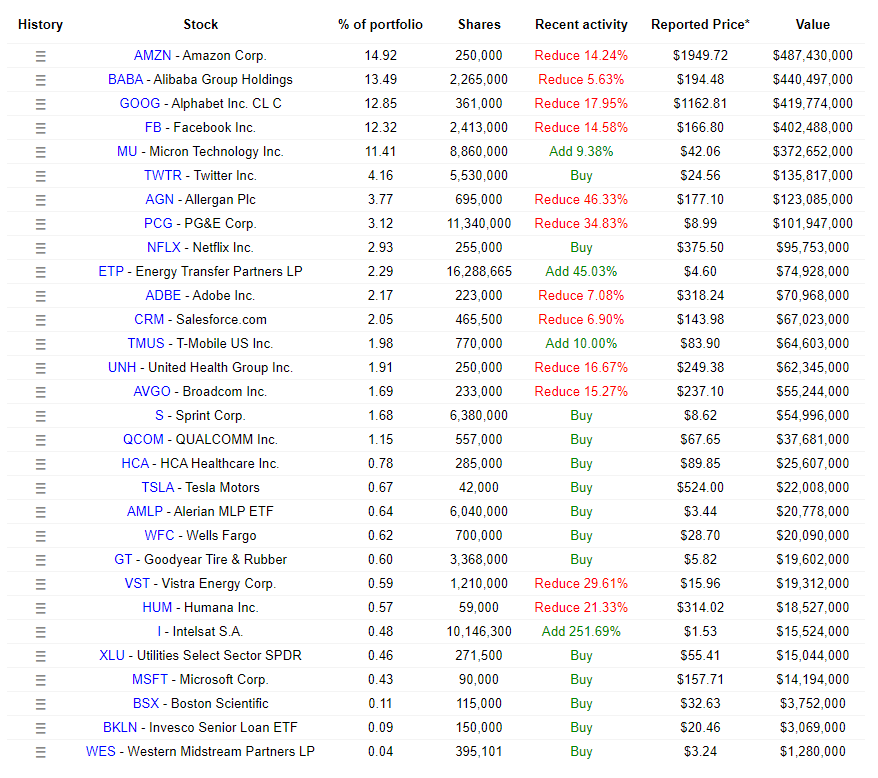The height and width of the screenshot is (778, 878).
Task: Open history icon for Twitter Inc. row
Action: click(x=40, y=176)
